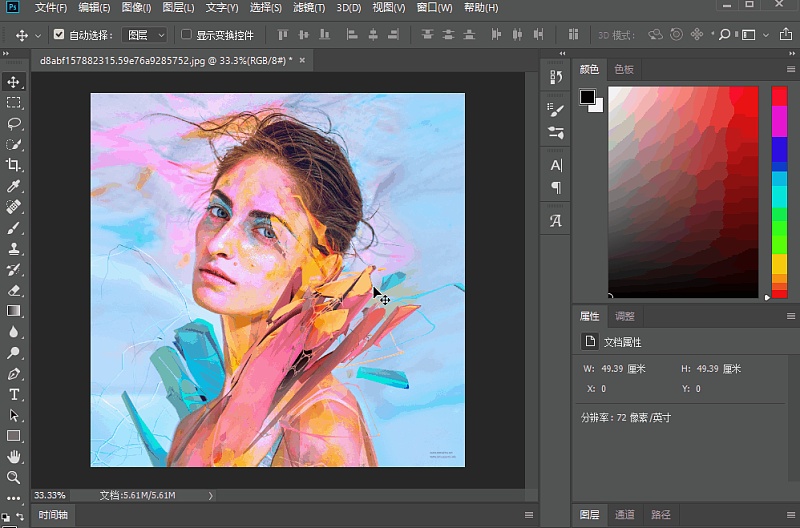
Task: Select the Eraser tool
Action: tap(14, 290)
